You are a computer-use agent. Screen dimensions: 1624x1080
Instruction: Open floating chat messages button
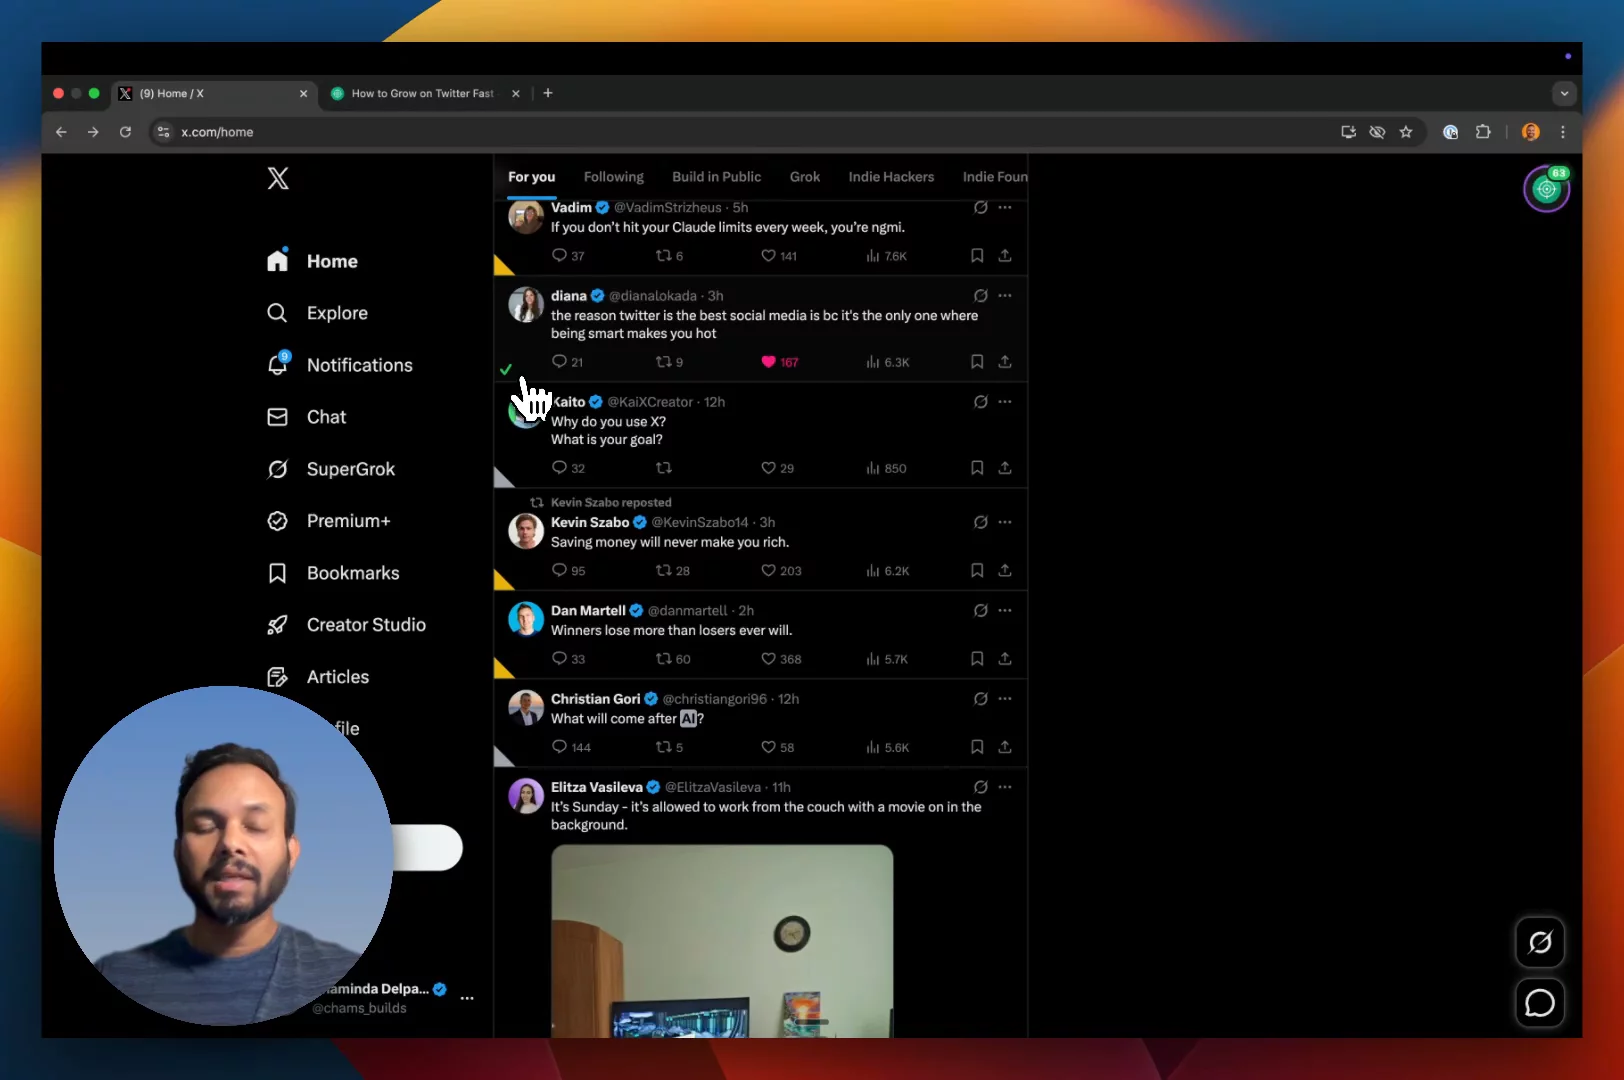point(1540,1003)
